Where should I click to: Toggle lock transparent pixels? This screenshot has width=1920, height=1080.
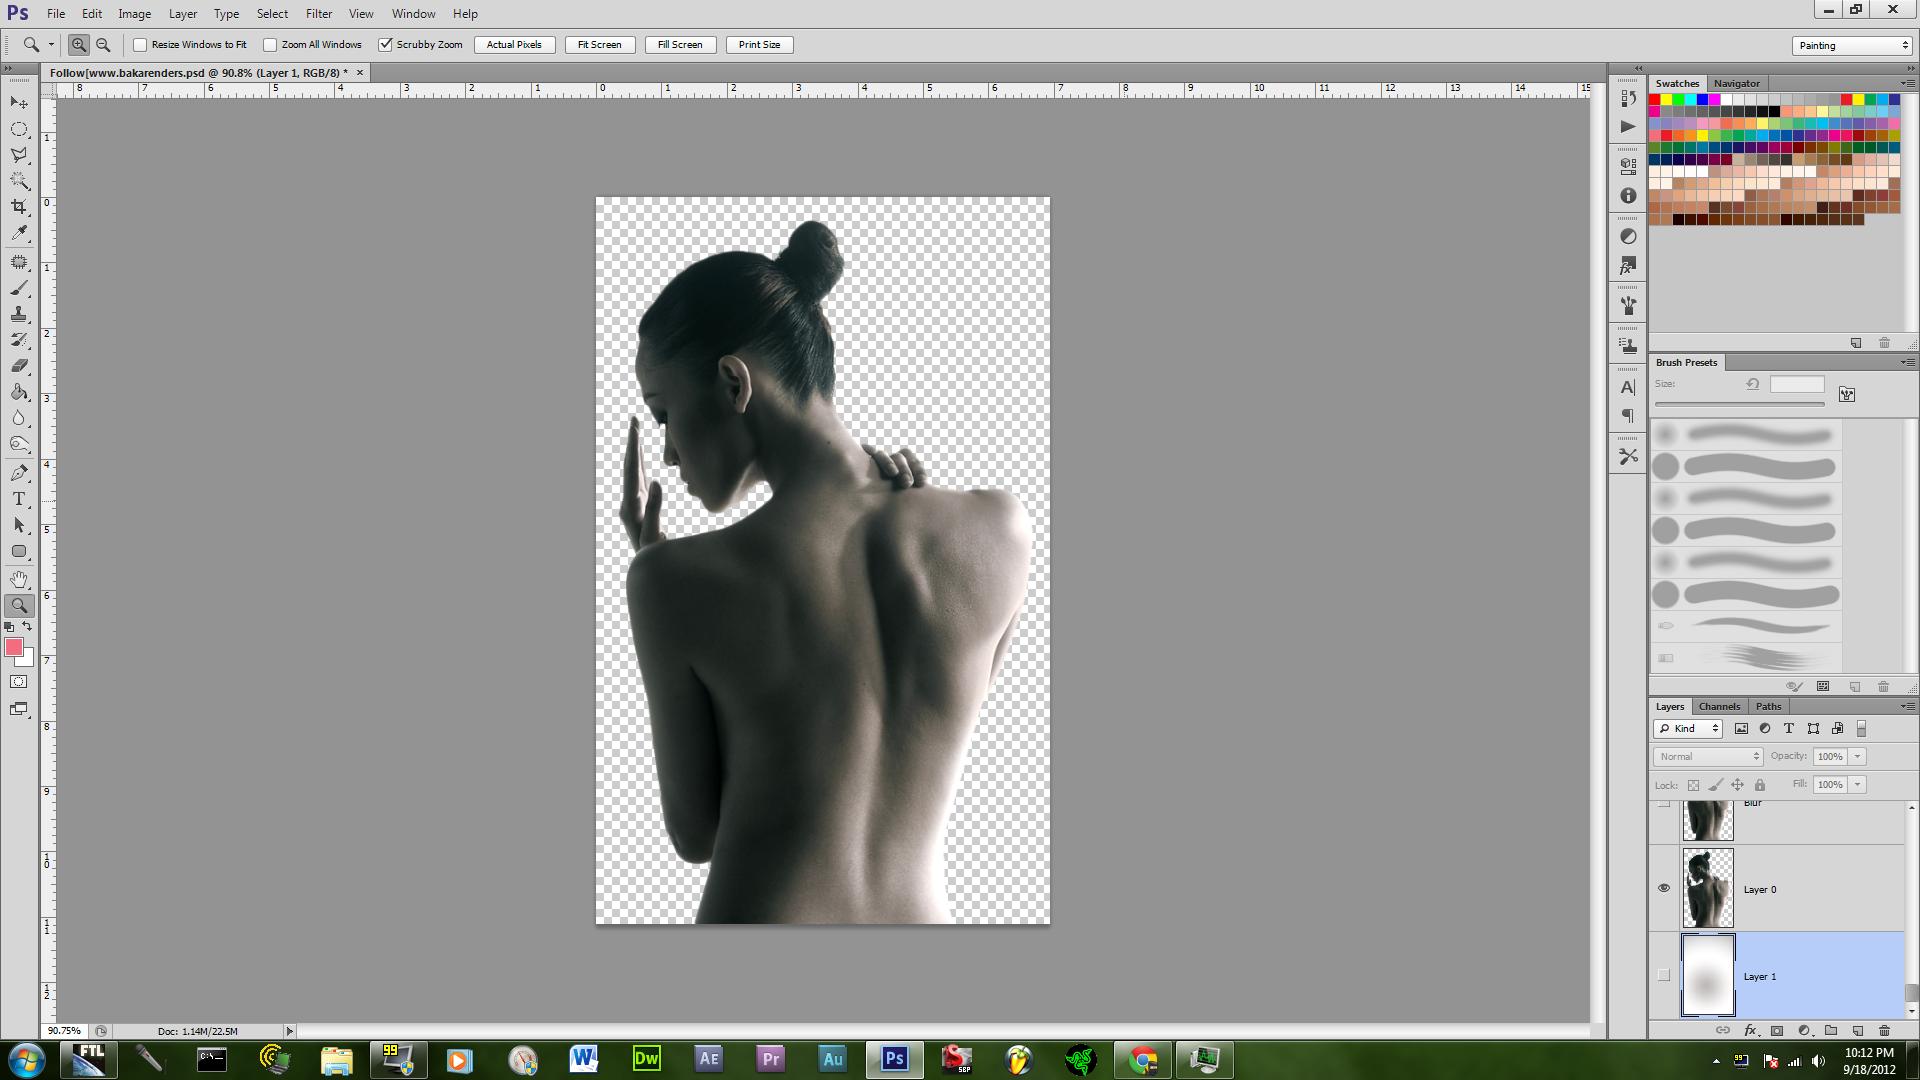click(1693, 785)
